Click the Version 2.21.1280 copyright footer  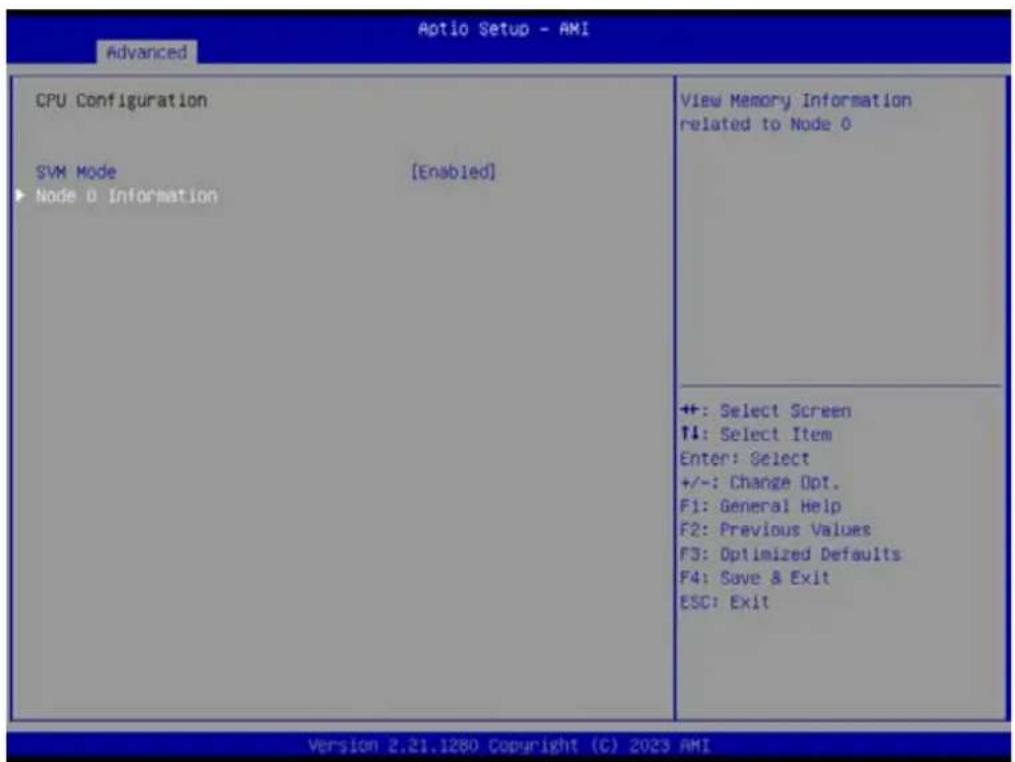(509, 746)
